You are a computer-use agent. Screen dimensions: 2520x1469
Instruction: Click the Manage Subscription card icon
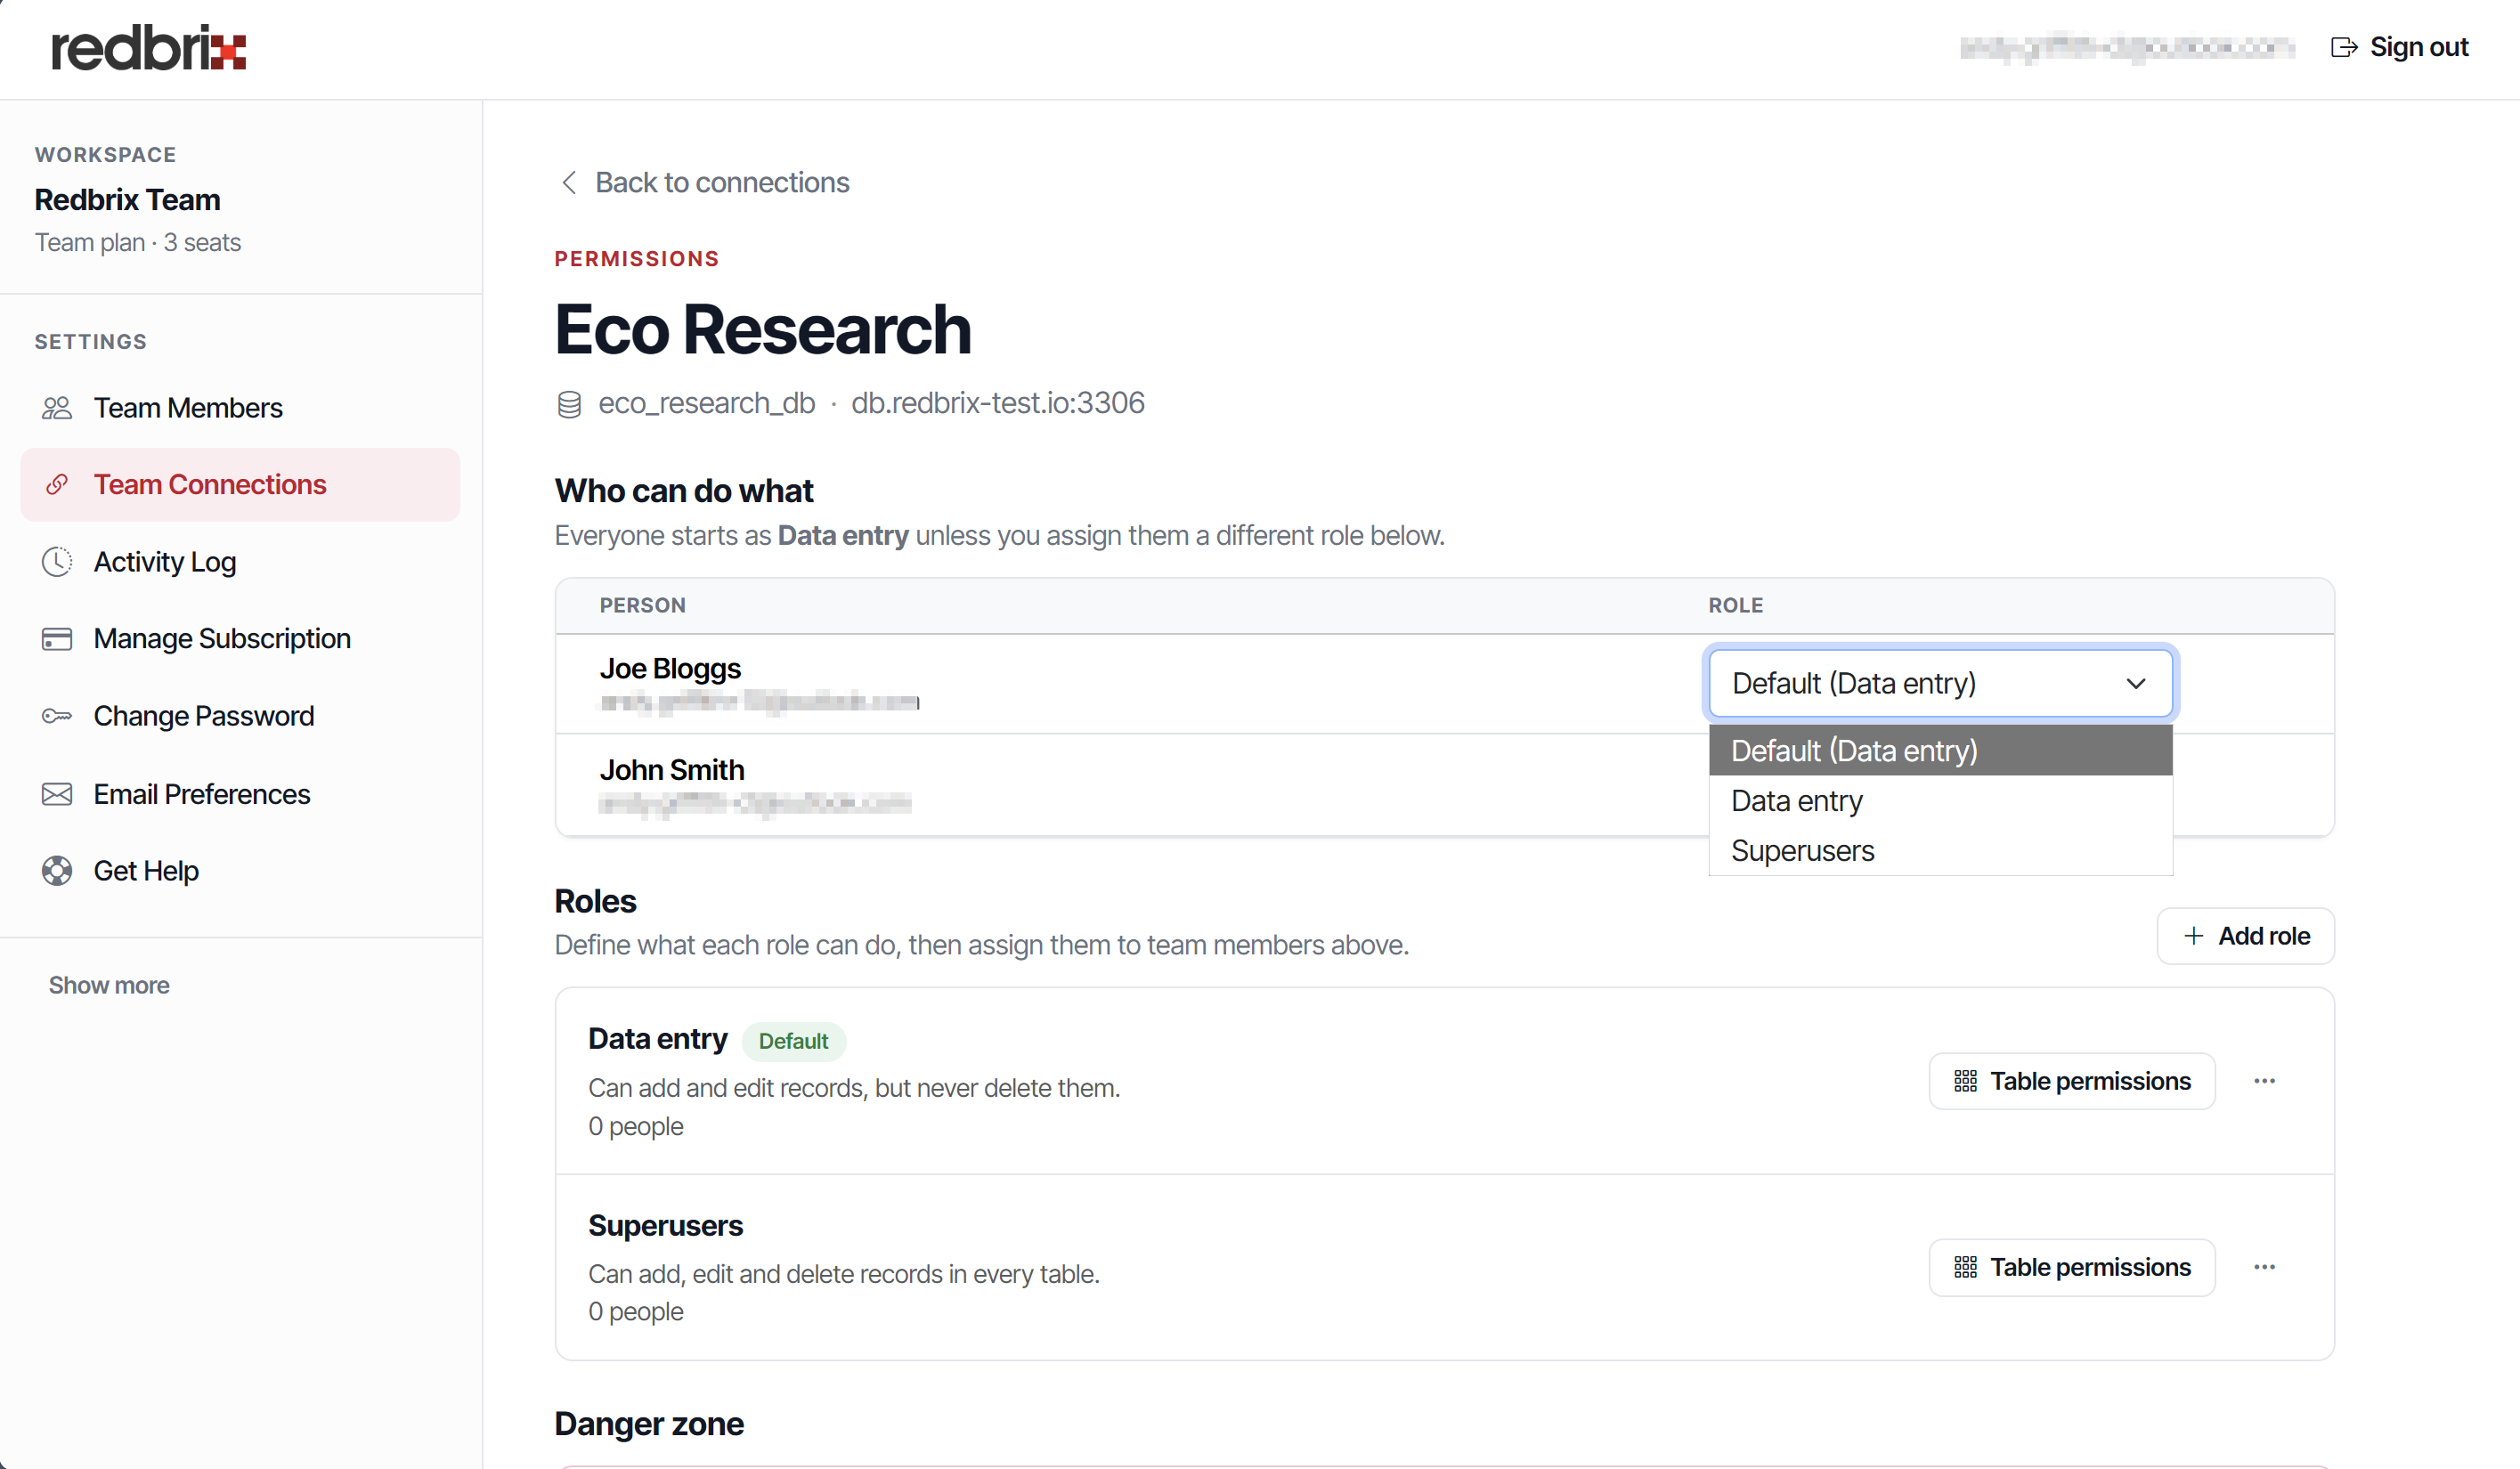(x=57, y=639)
